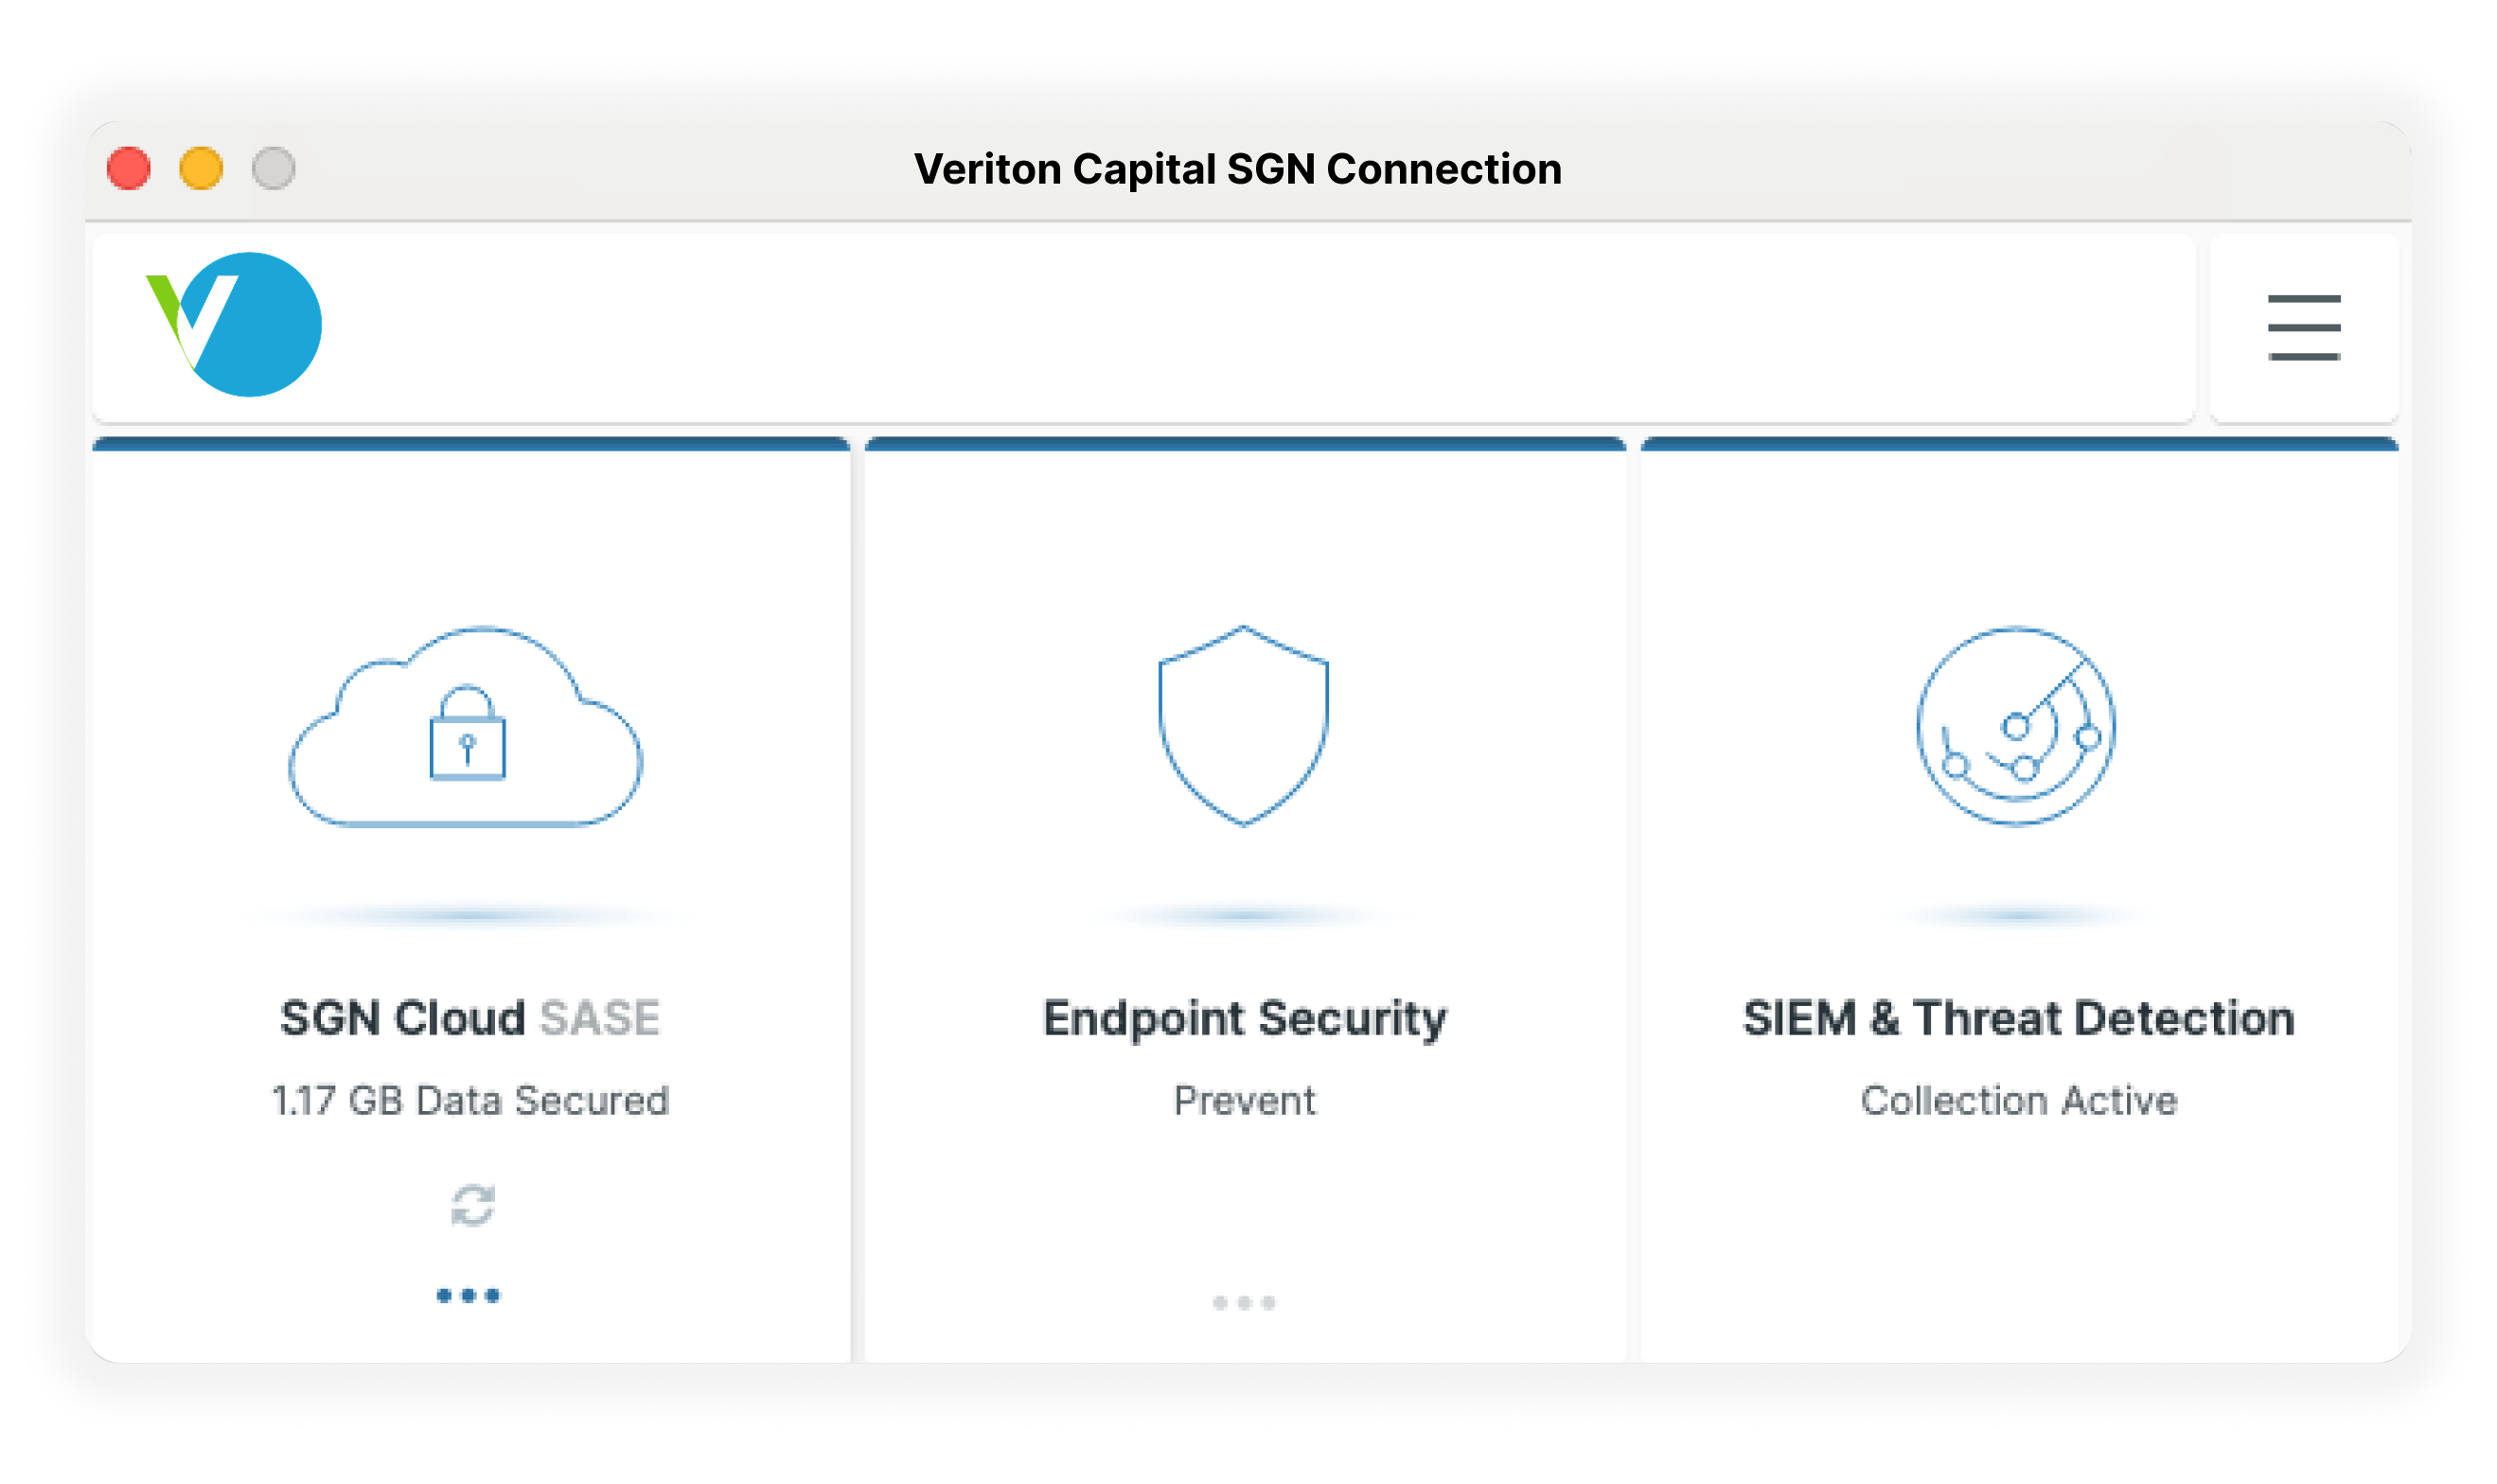Open the hamburger menu
The width and height of the screenshot is (2497, 1484).
pos(2302,327)
